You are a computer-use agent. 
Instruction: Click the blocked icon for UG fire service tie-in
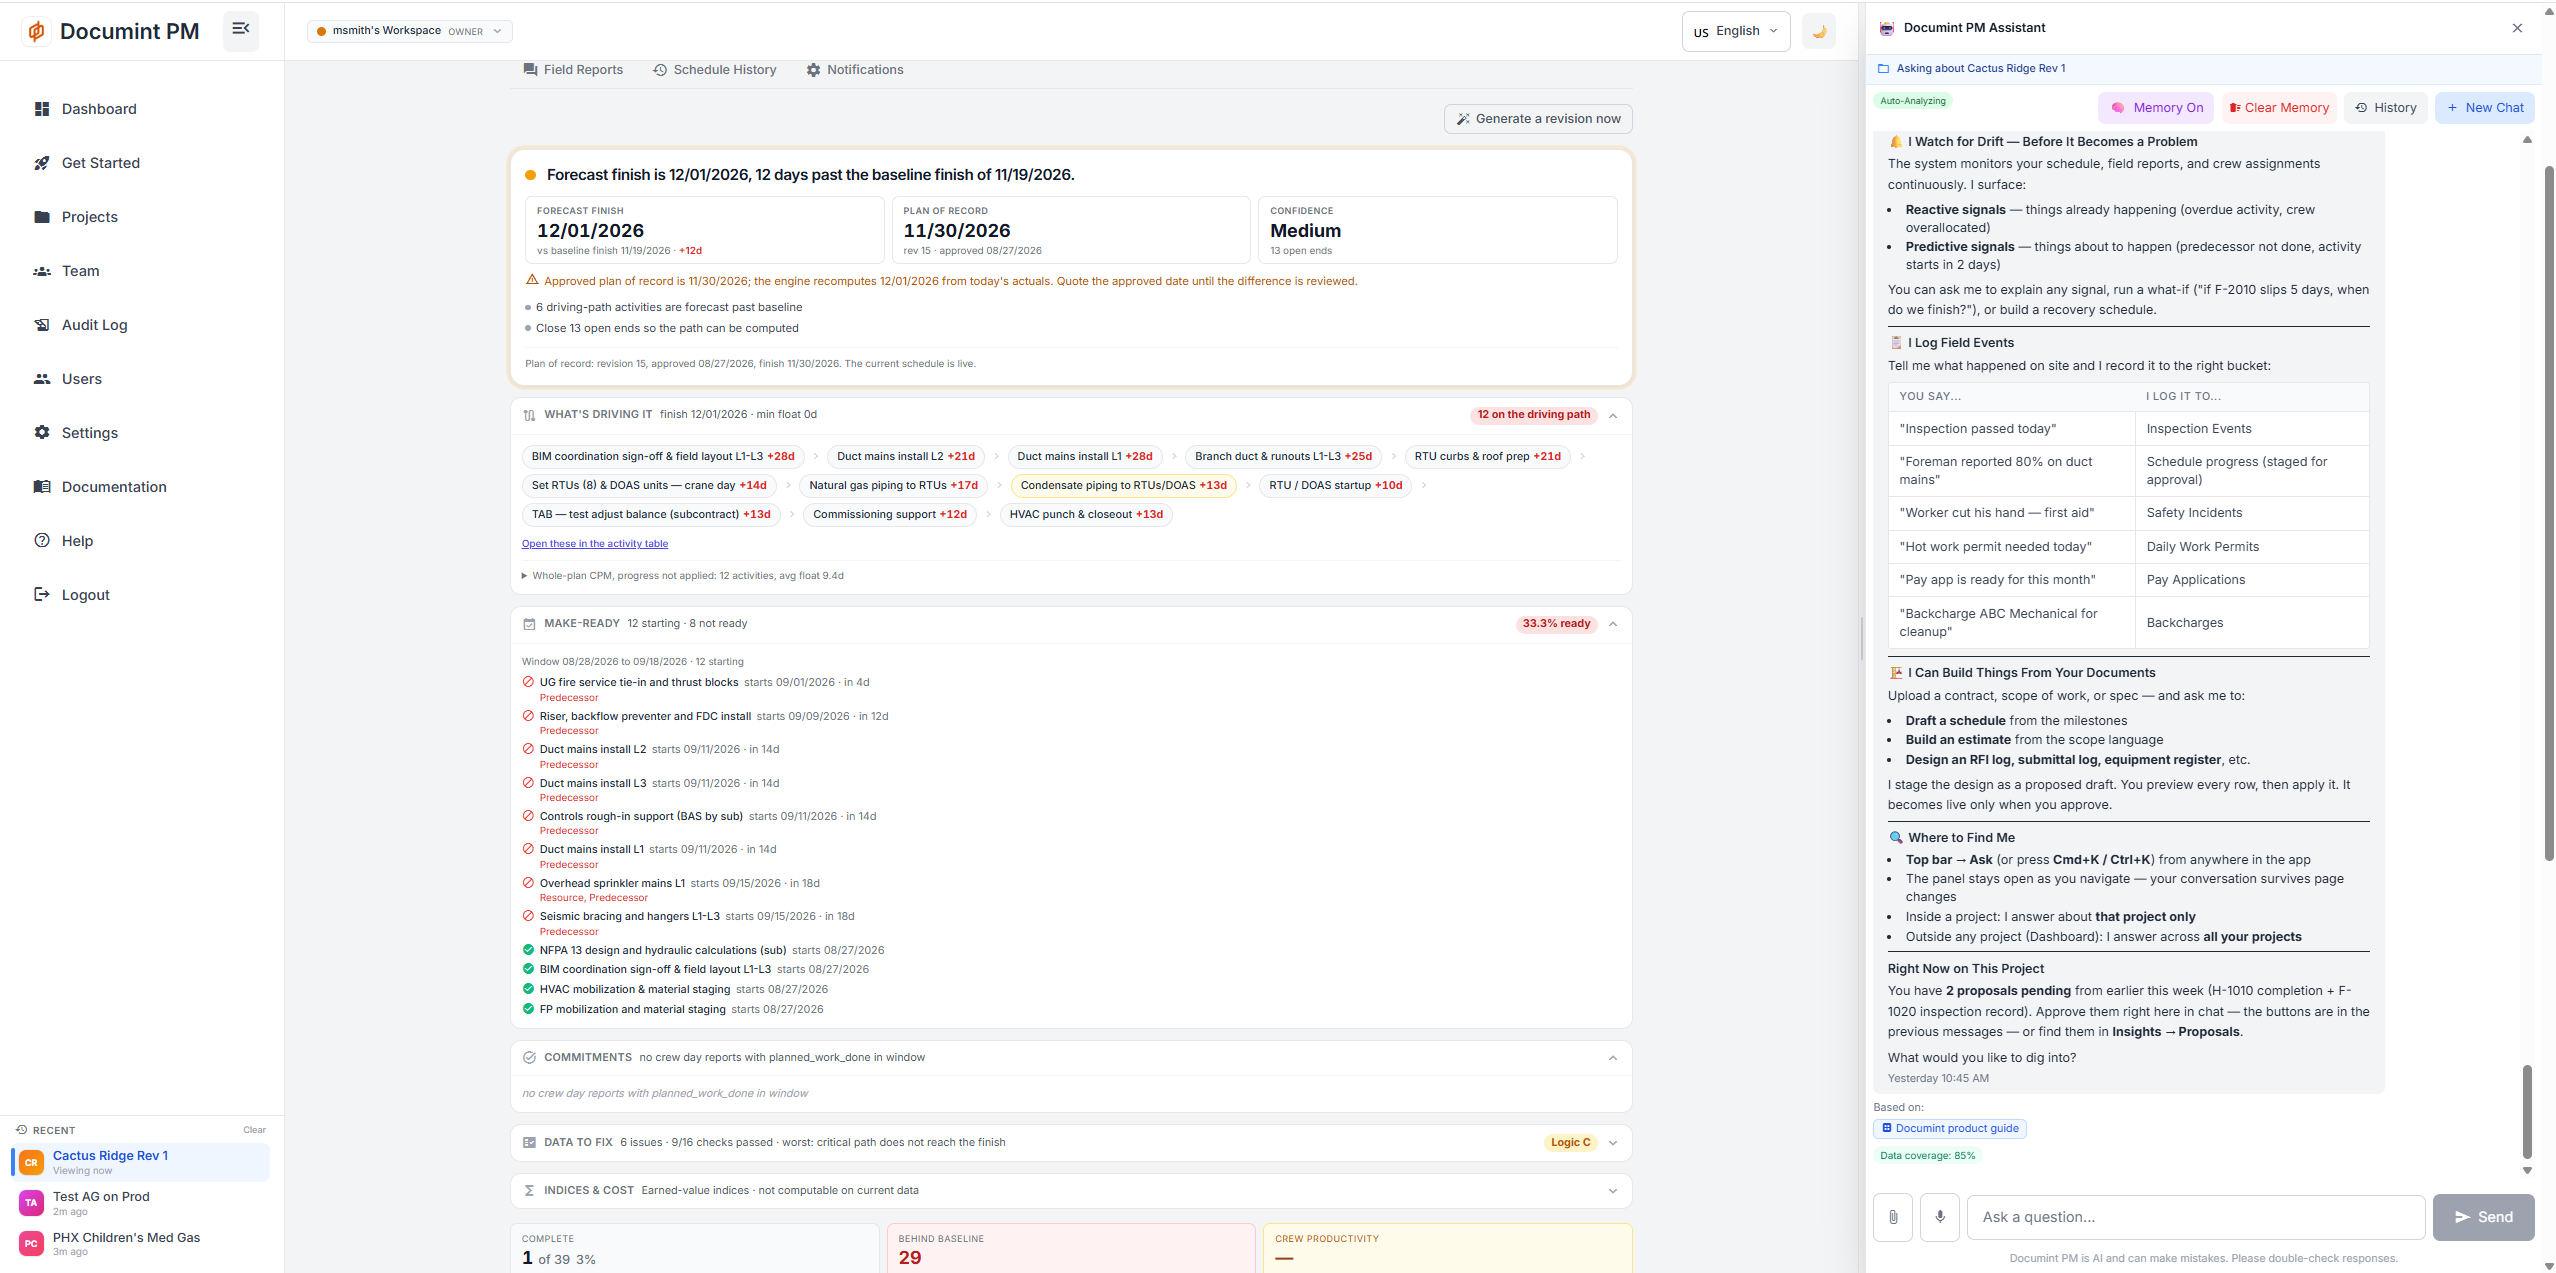(528, 682)
